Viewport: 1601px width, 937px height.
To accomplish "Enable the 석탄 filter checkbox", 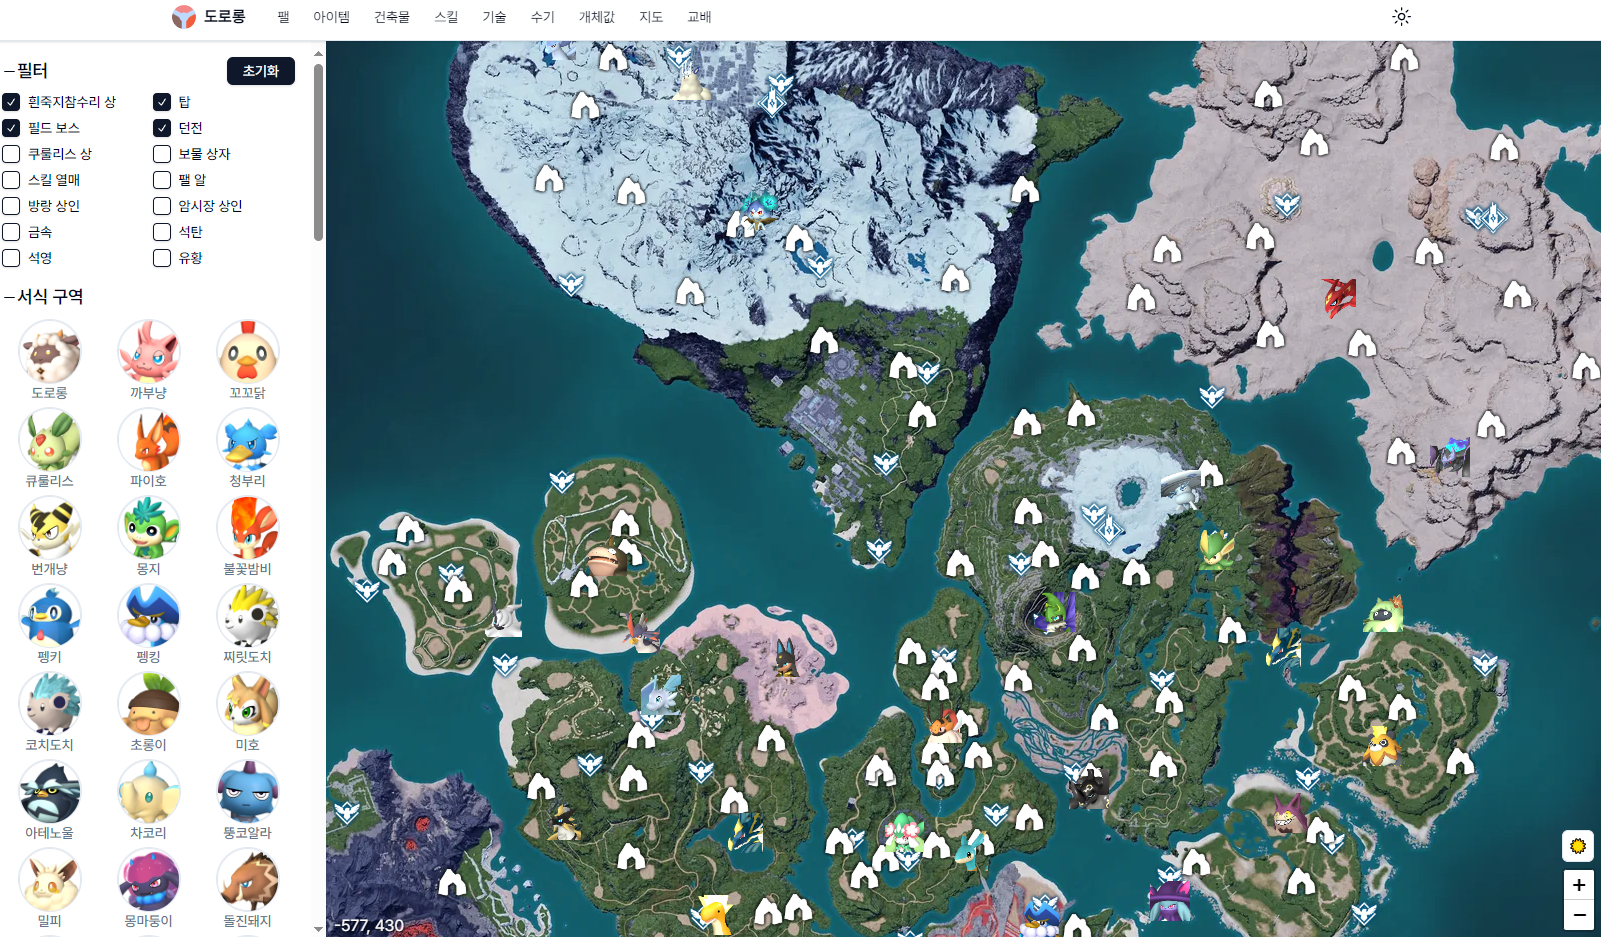I will pos(162,232).
